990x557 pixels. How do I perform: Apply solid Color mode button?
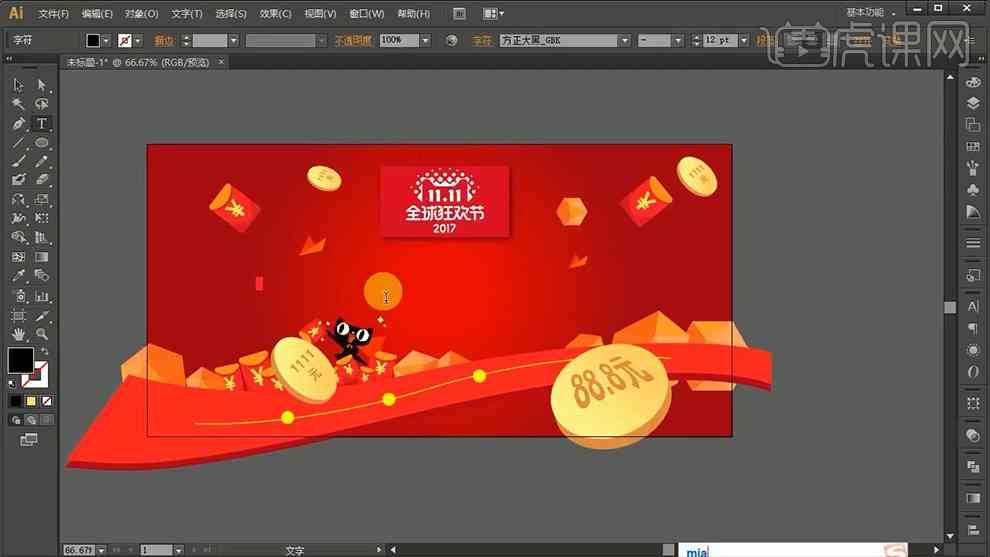tap(16, 401)
